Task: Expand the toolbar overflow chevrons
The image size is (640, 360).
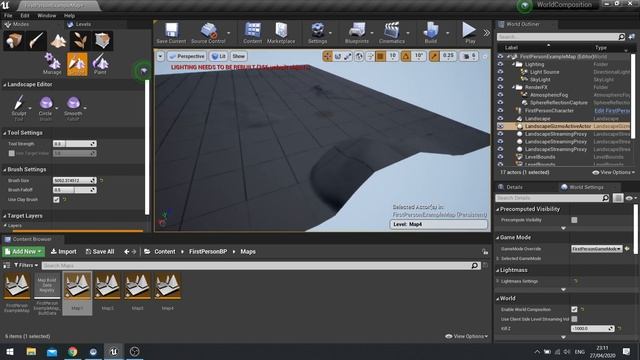Action: tap(487, 33)
